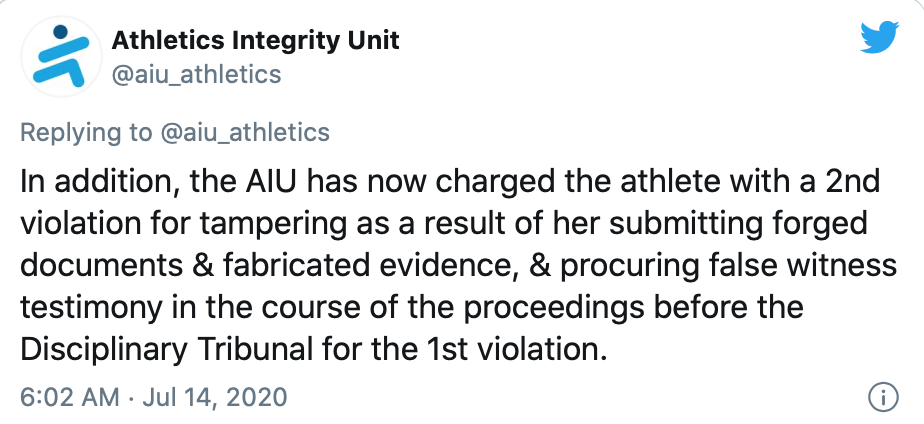Screen dimensions: 924x424
Task: Open the "Athletics Integrity Unit" display name
Action: click(x=255, y=41)
